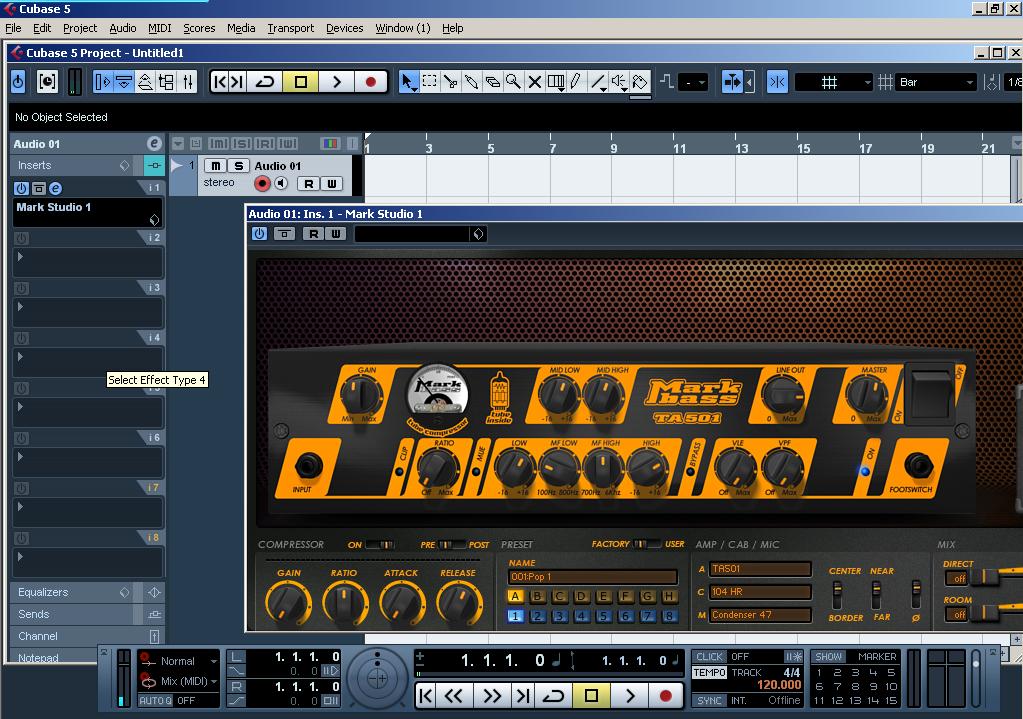Open the File menu

(x=13, y=28)
